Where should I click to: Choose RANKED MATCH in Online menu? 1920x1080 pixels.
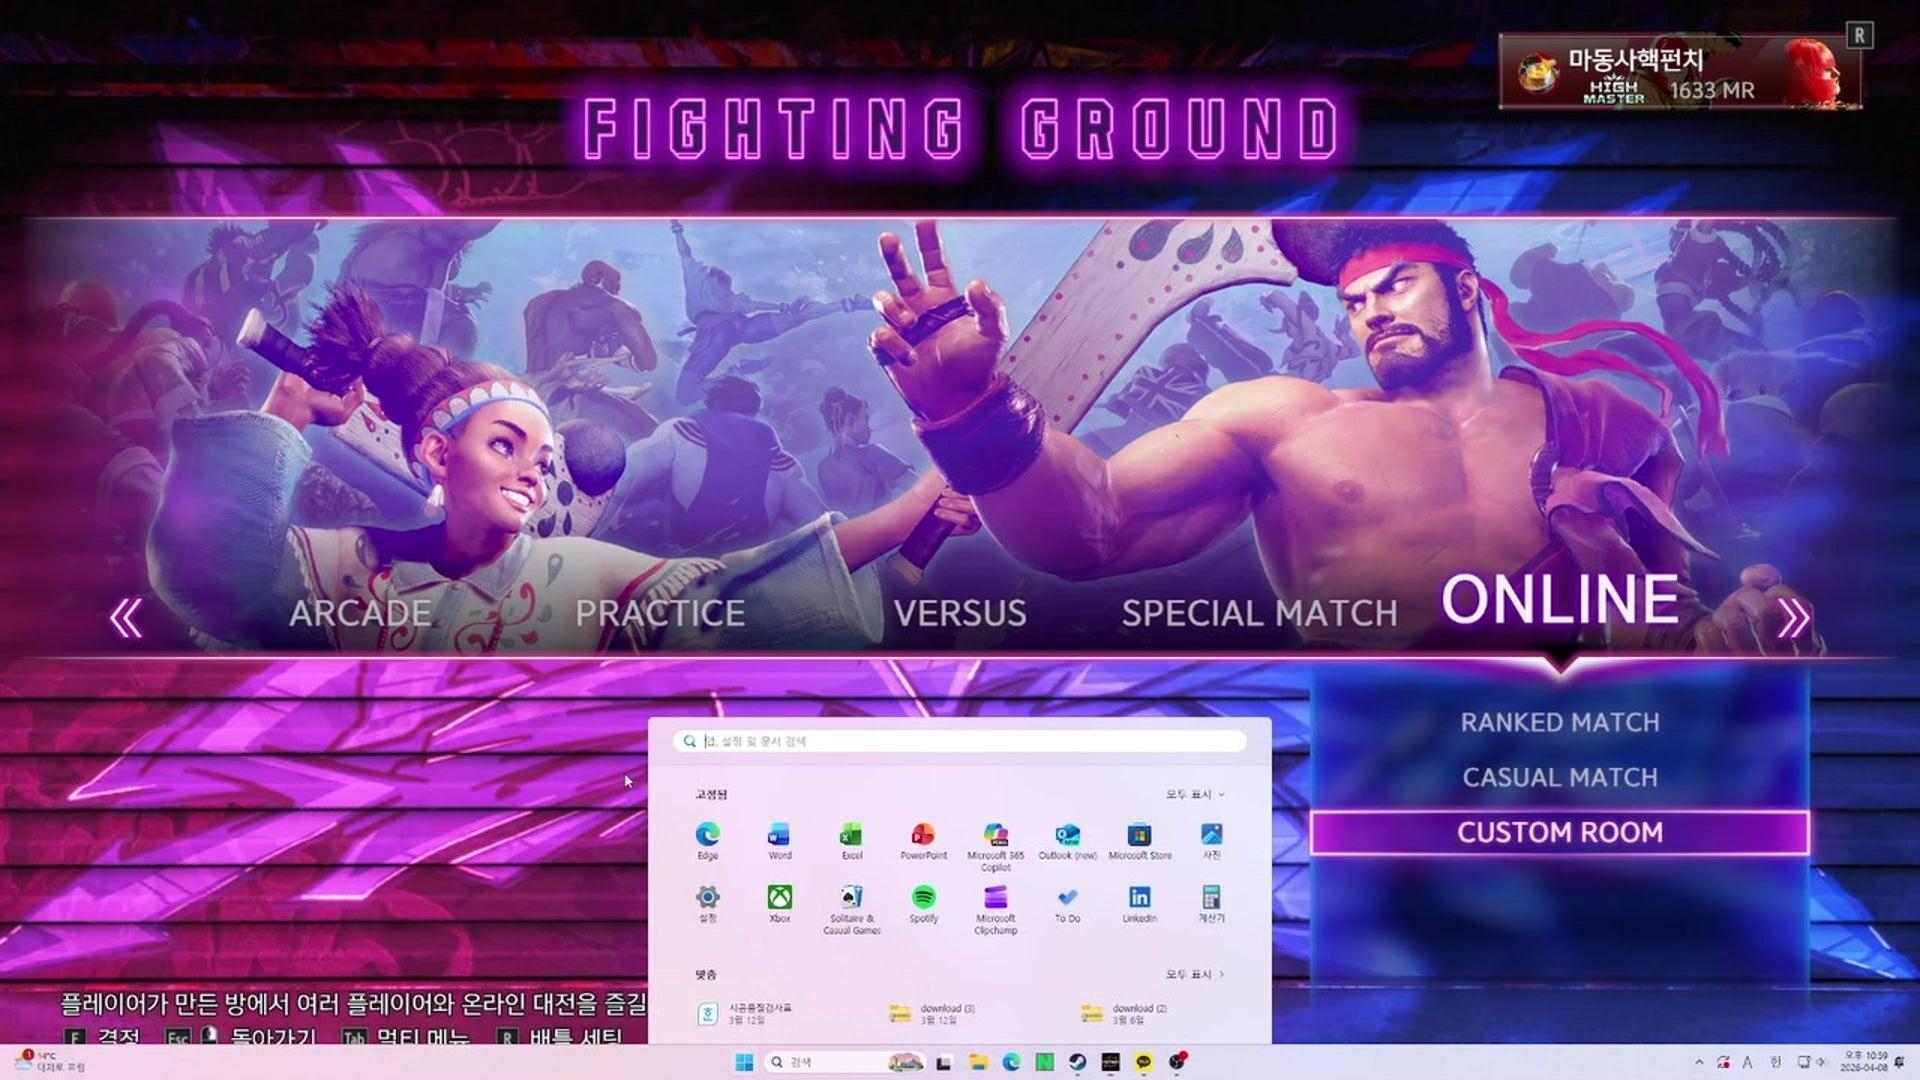pos(1559,722)
